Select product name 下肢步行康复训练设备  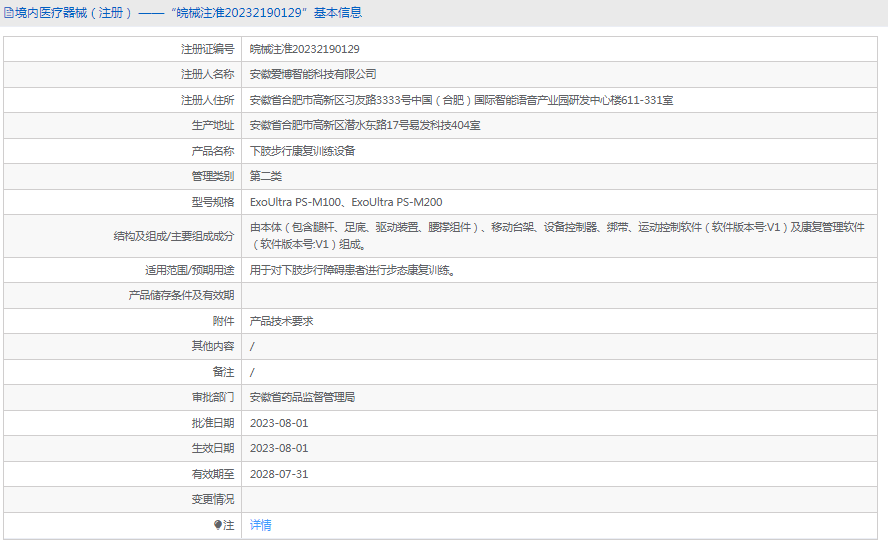pyautogui.click(x=302, y=151)
